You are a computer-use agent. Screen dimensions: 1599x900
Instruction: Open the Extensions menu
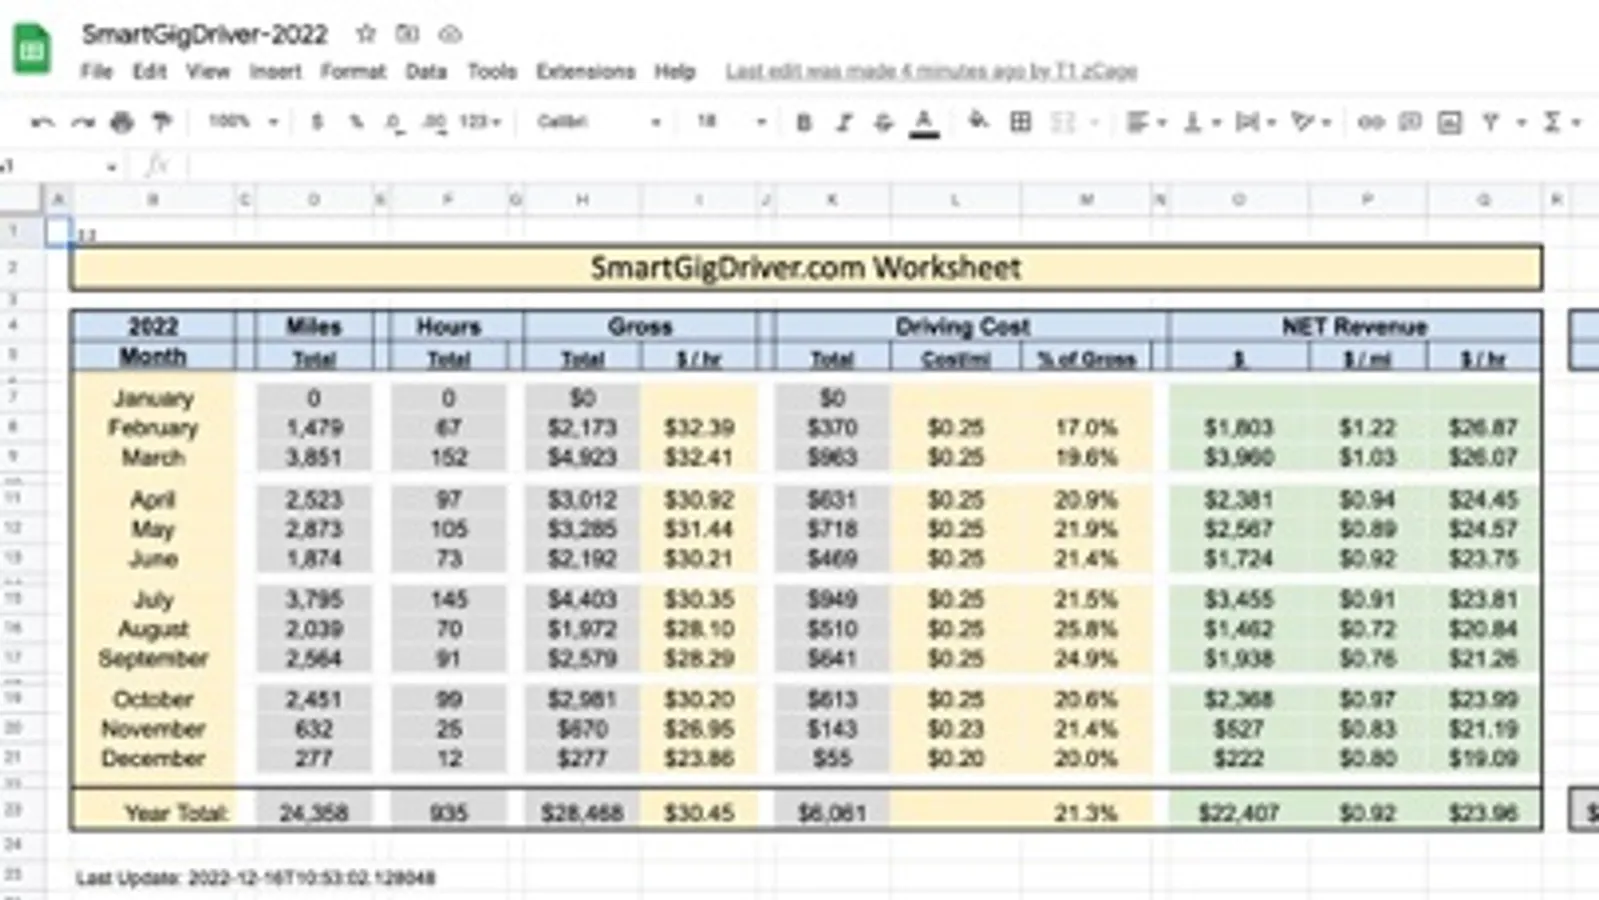585,71
